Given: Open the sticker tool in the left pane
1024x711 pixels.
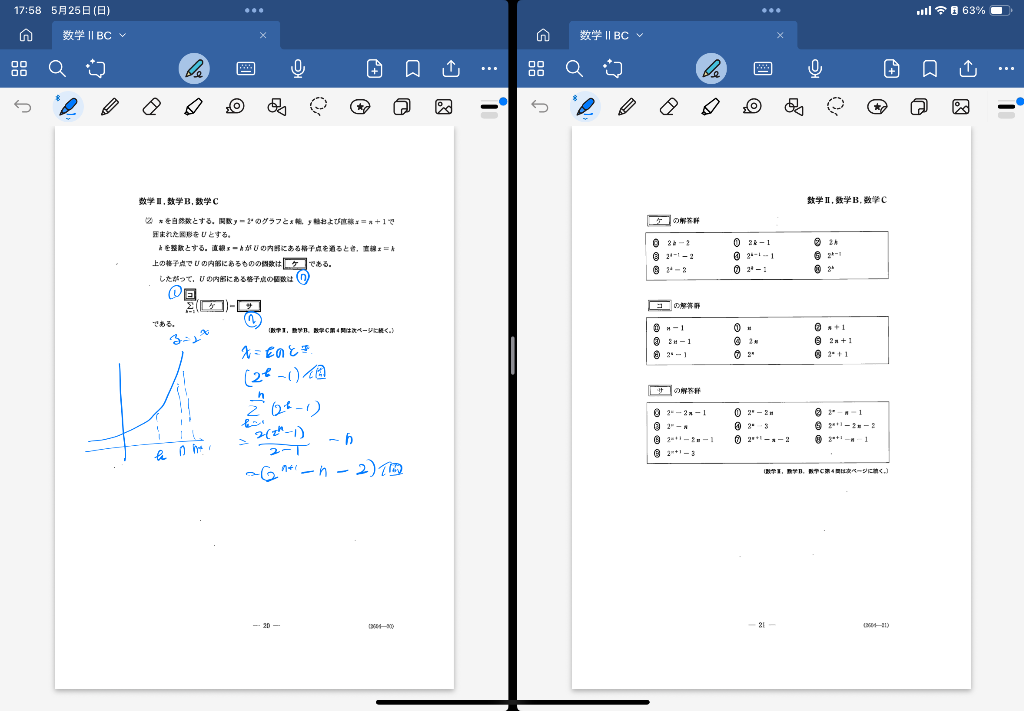Looking at the screenshot, I should (361, 106).
